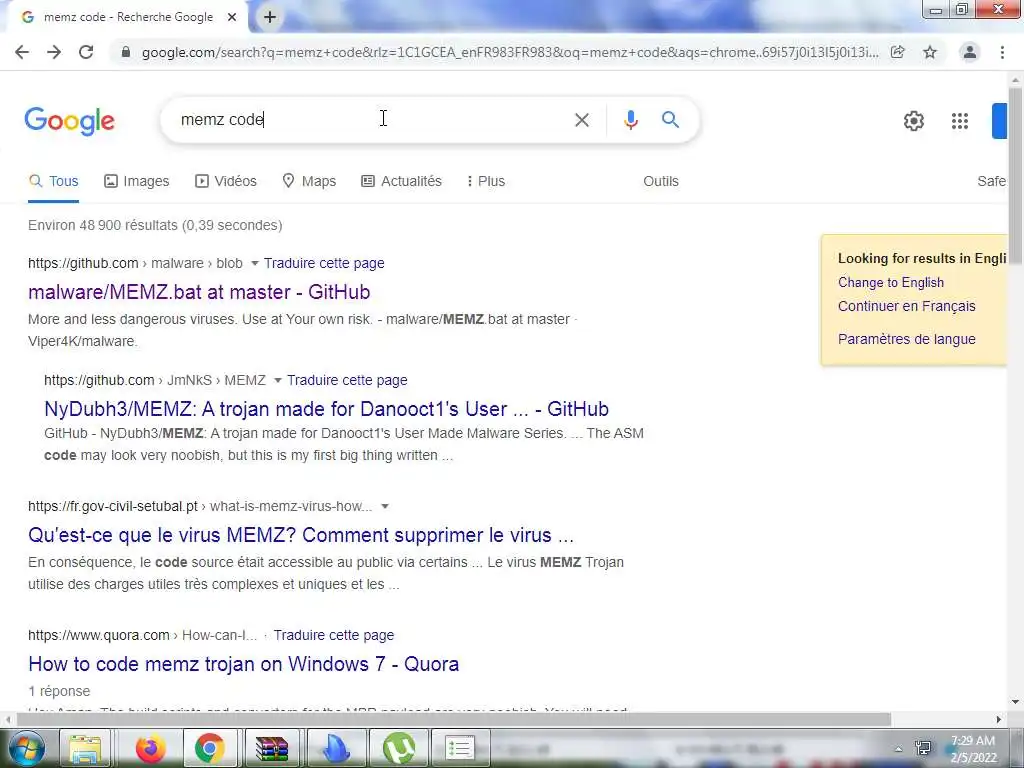
Task: Share this page from the address bar
Action: click(x=898, y=52)
